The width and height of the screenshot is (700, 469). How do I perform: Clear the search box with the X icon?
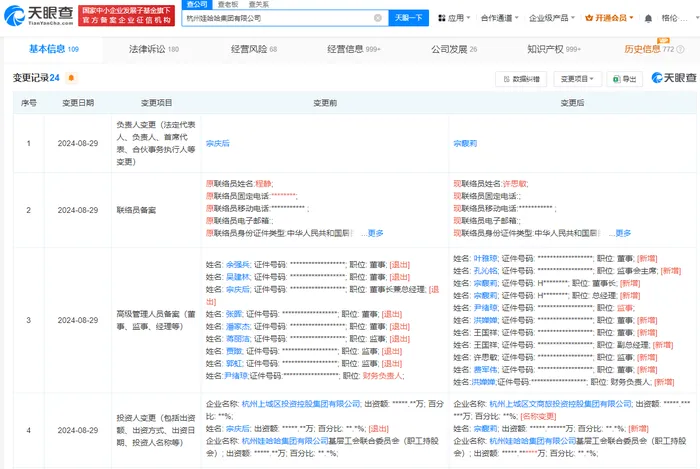tap(377, 18)
